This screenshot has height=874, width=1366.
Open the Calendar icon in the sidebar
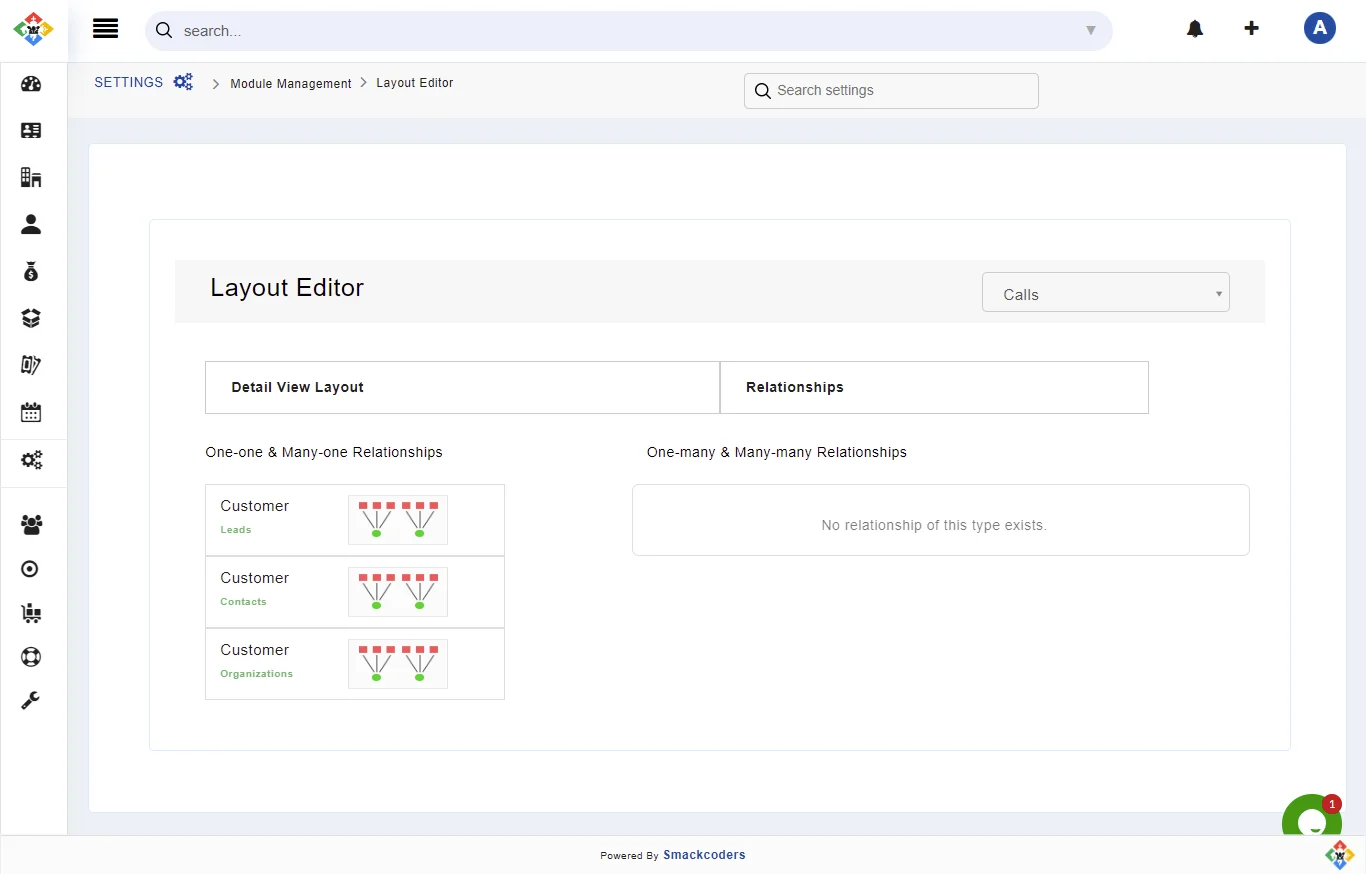31,412
